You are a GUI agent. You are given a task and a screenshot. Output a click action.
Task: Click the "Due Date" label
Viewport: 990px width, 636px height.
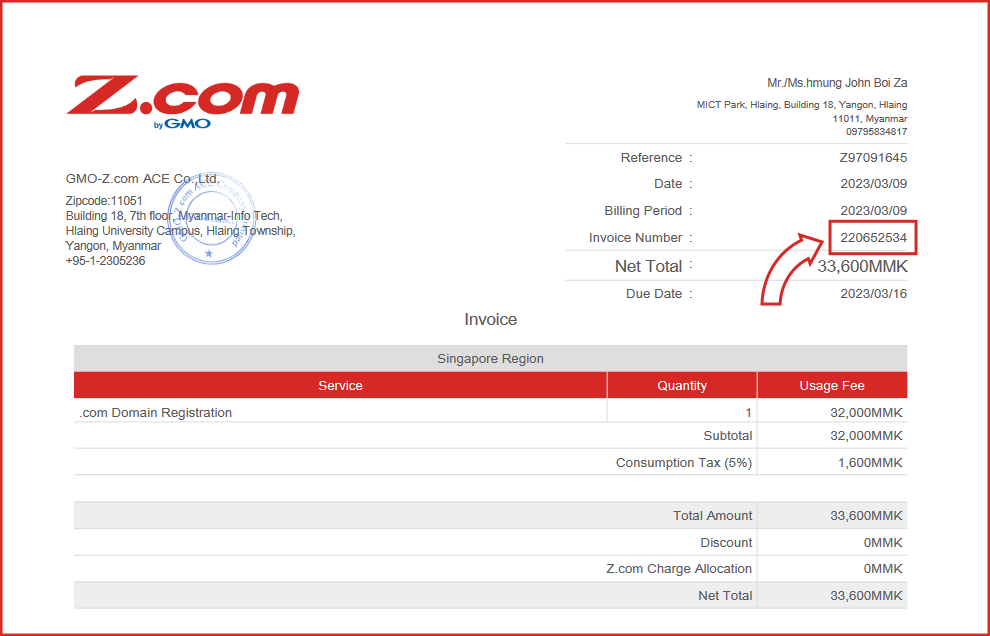[x=654, y=294]
